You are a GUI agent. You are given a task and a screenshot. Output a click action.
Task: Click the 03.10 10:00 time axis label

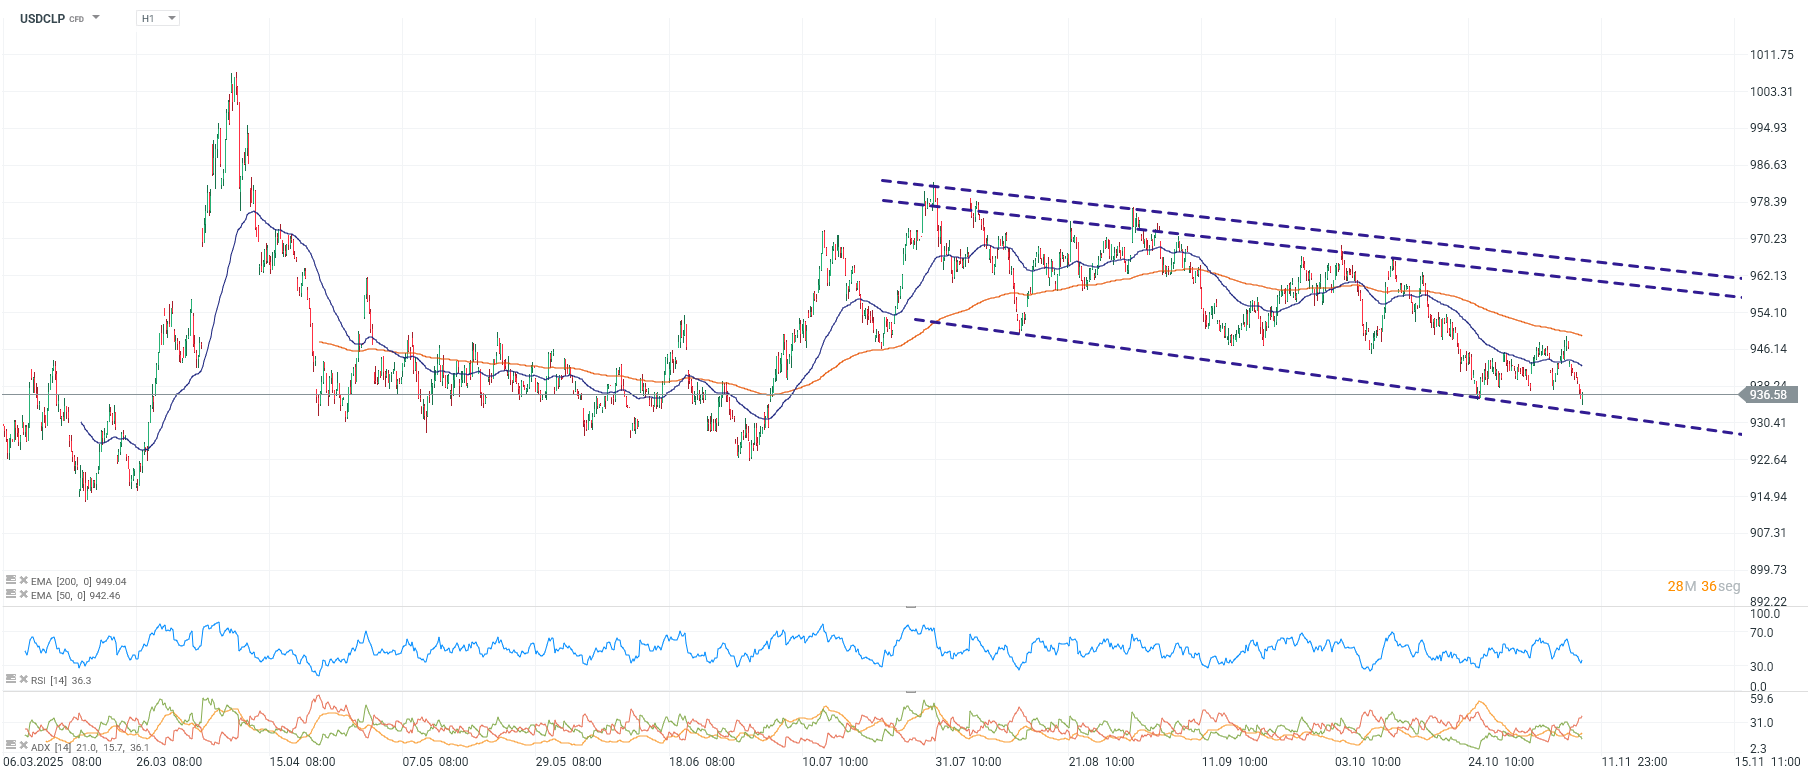pyautogui.click(x=1368, y=762)
